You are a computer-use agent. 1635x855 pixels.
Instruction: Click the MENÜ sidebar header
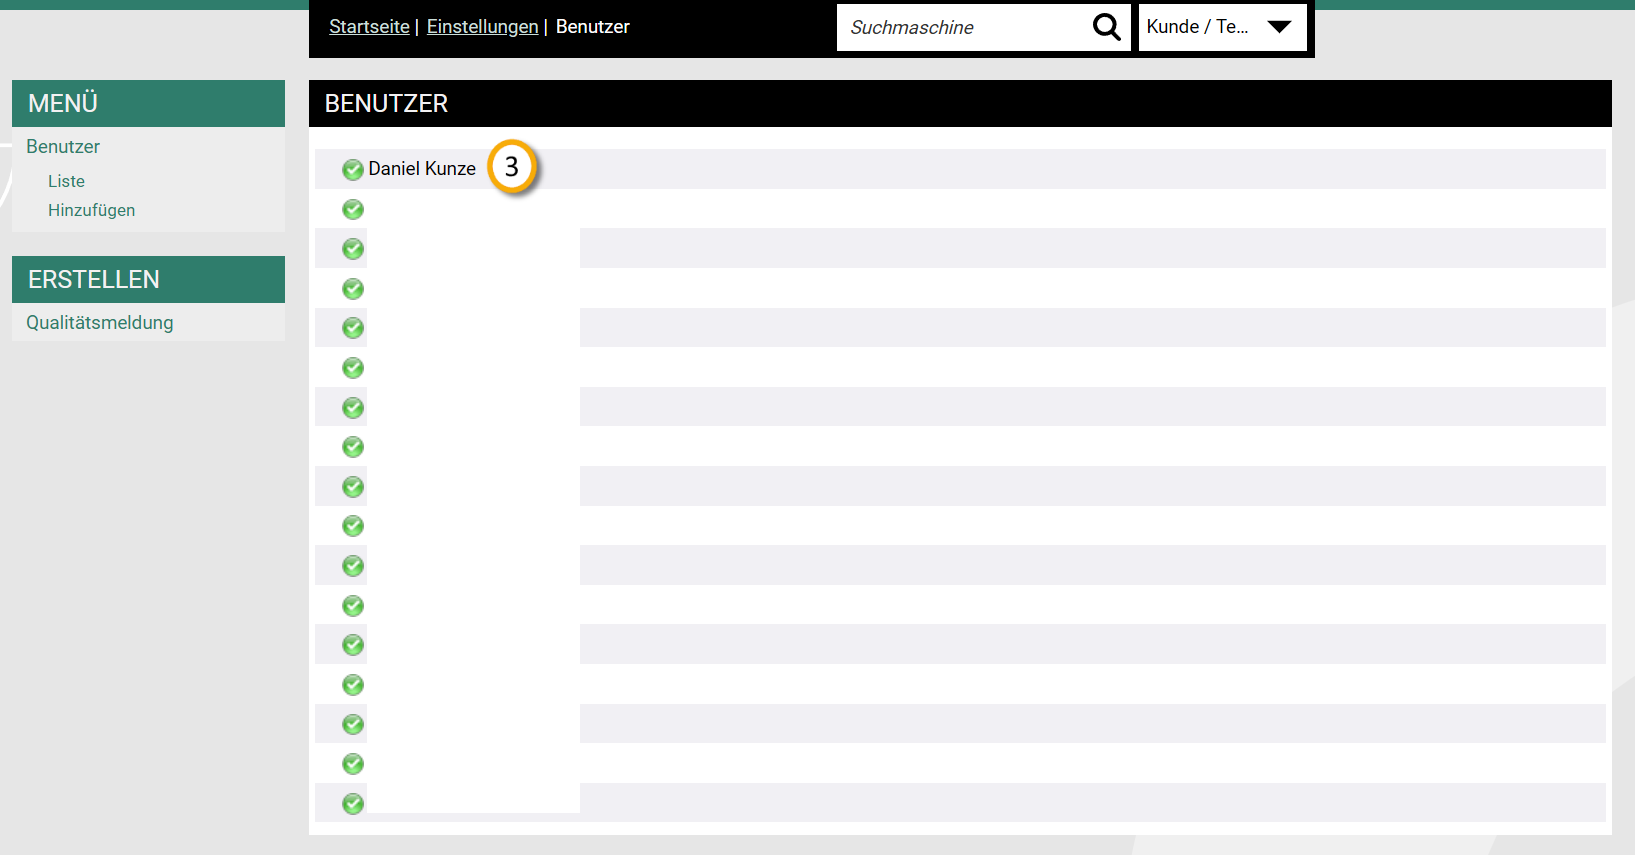coord(148,103)
